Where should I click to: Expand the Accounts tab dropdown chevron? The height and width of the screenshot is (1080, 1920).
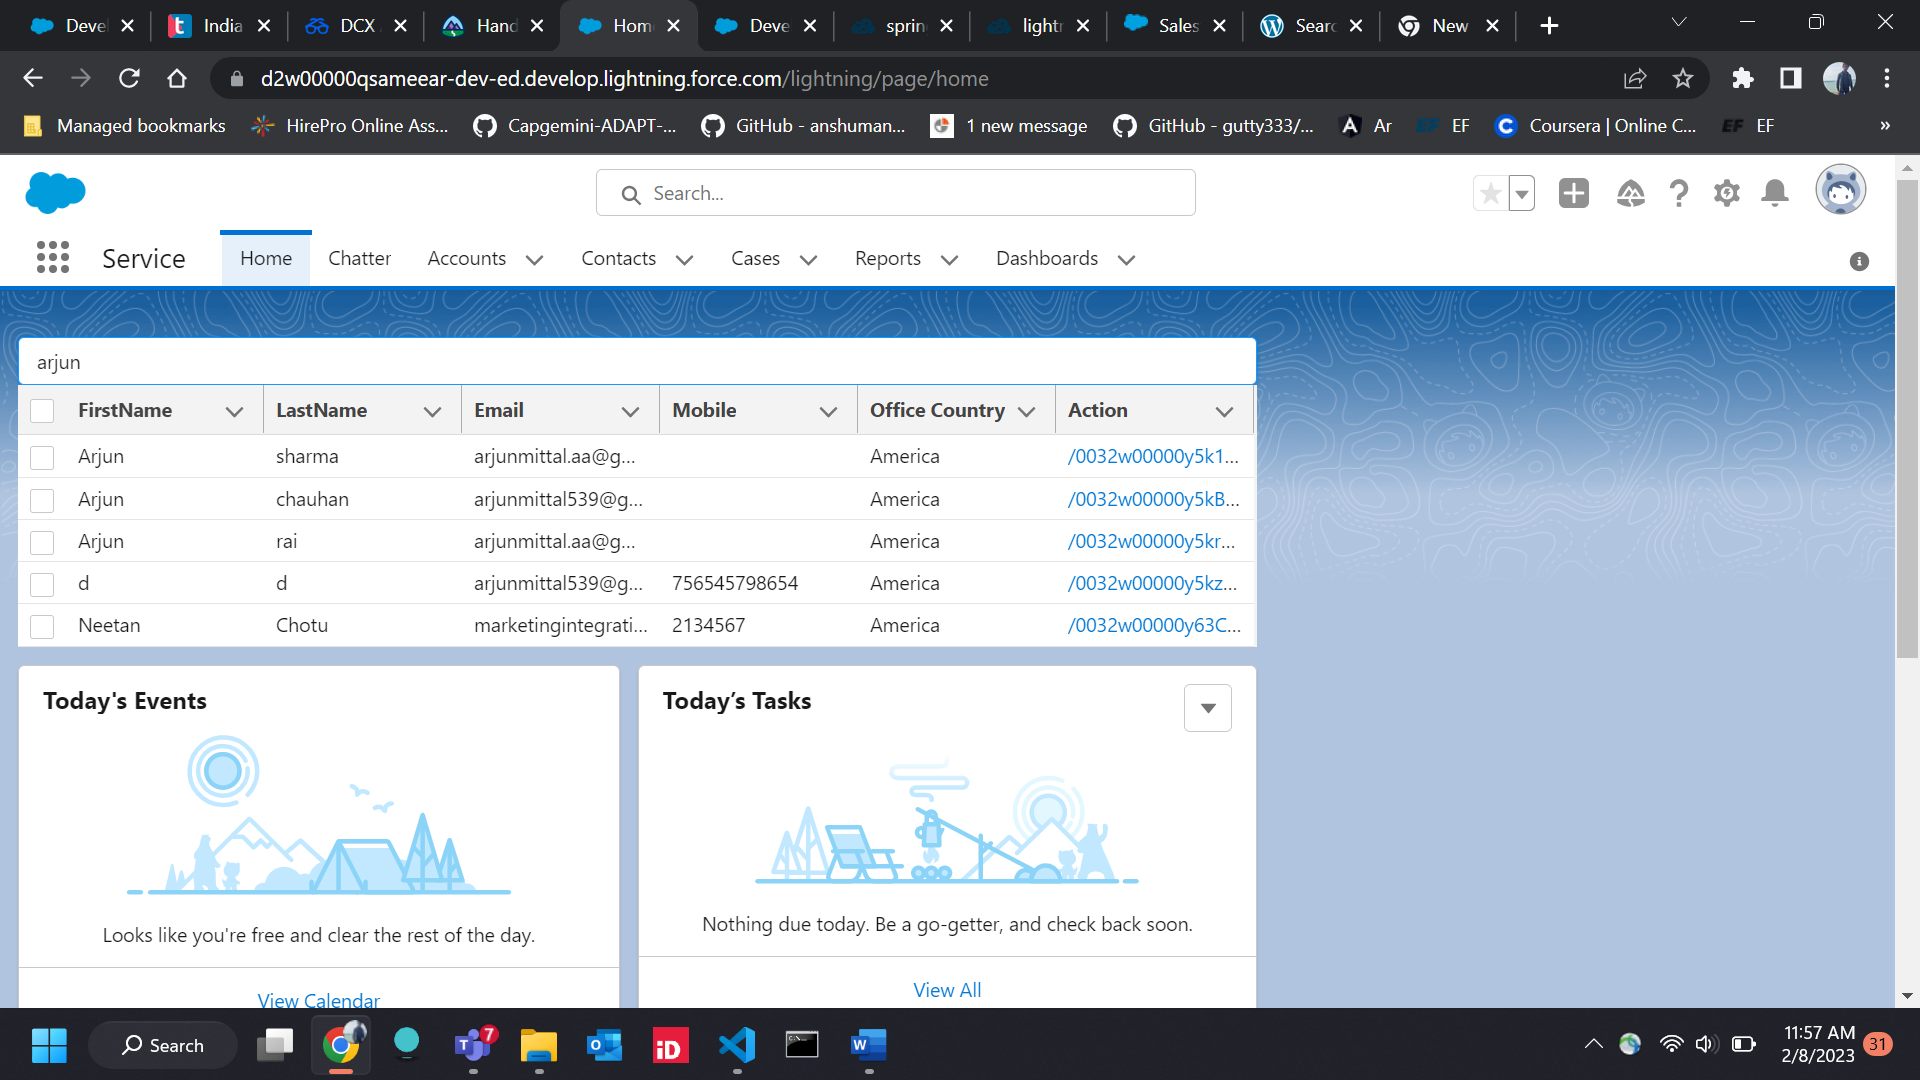535,260
